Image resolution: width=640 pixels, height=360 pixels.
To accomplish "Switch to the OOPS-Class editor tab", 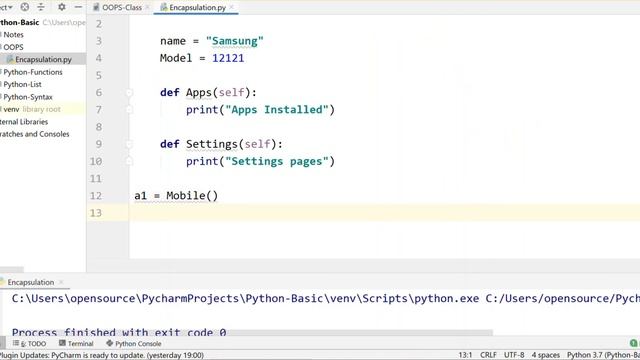I will pyautogui.click(x=122, y=7).
